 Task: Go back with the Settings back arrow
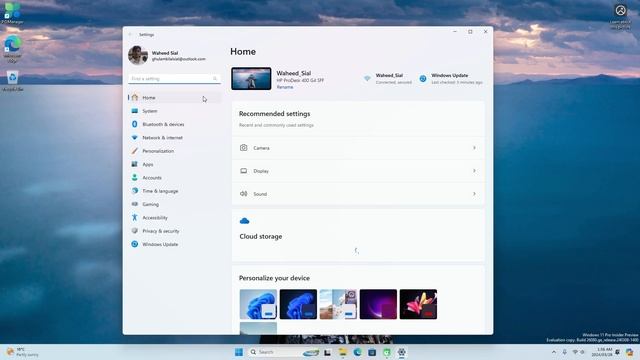click(131, 35)
